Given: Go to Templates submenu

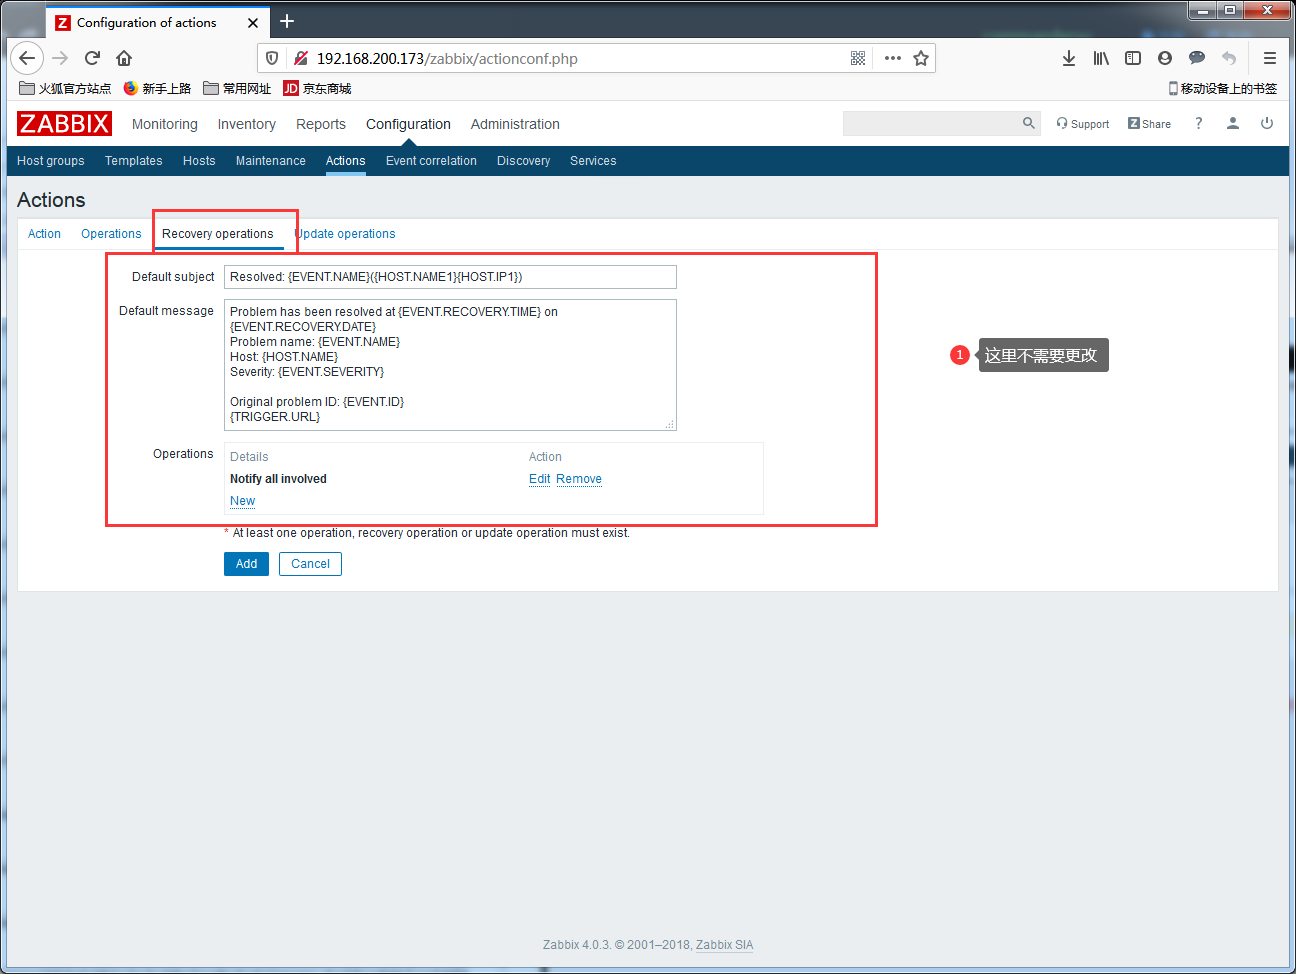Looking at the screenshot, I should (134, 161).
